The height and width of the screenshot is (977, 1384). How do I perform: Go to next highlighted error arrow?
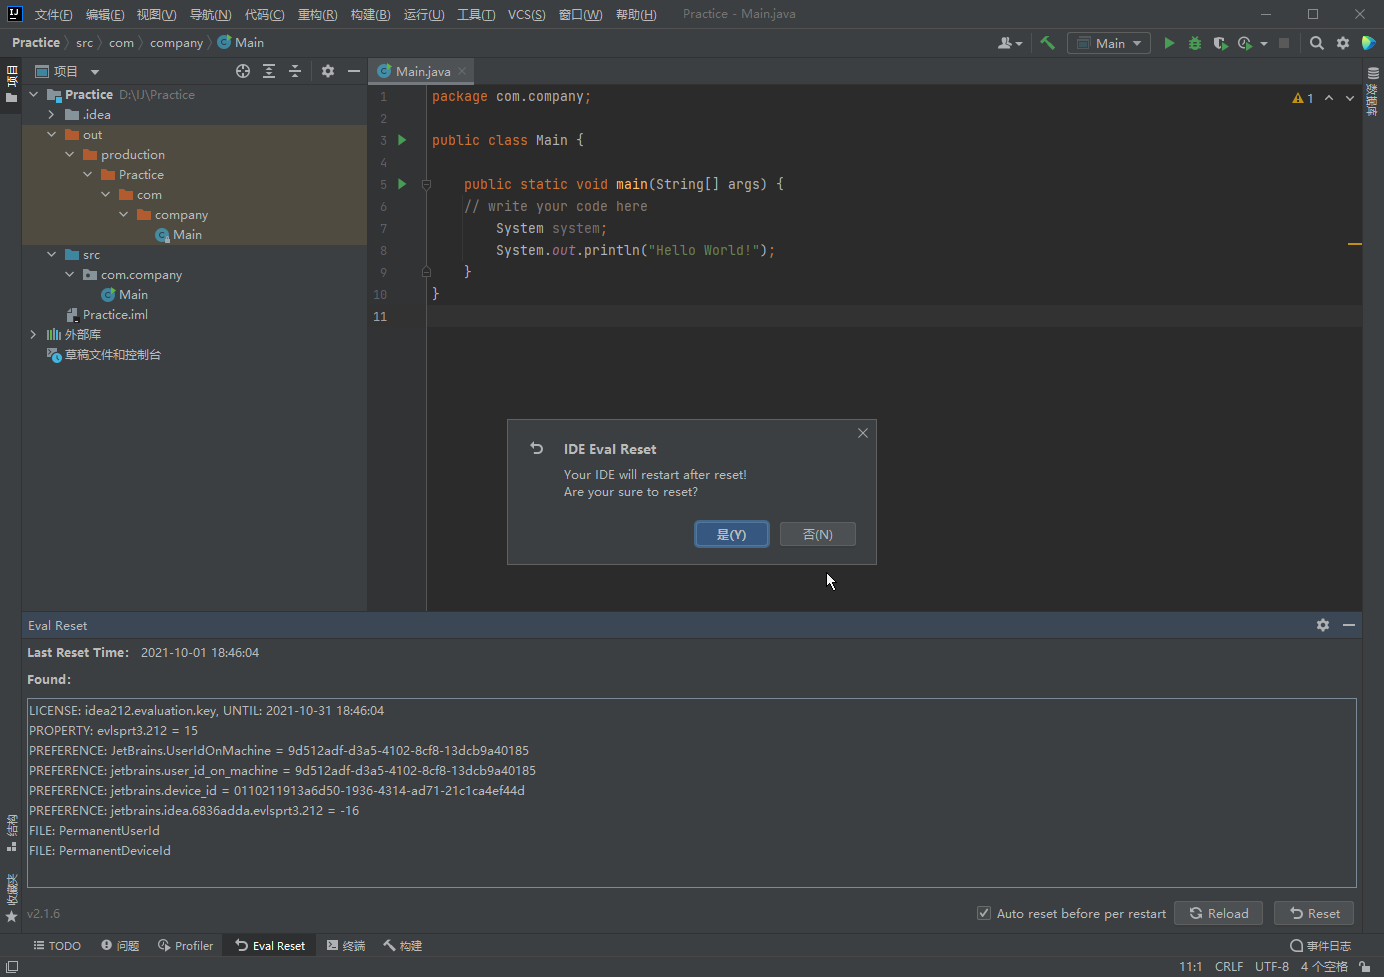[1350, 98]
